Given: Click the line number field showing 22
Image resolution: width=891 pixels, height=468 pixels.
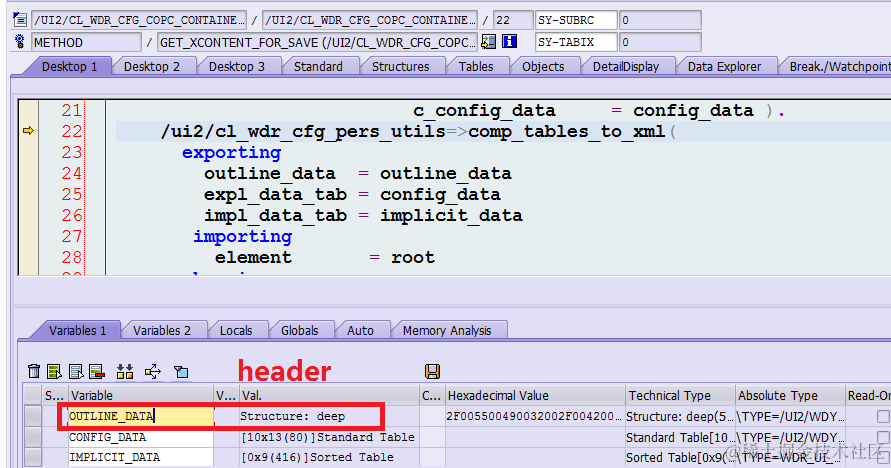Looking at the screenshot, I should tap(513, 20).
